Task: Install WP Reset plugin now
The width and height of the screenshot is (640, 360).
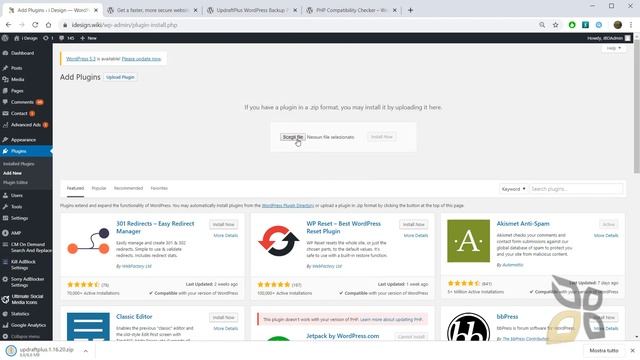Action: tap(413, 224)
